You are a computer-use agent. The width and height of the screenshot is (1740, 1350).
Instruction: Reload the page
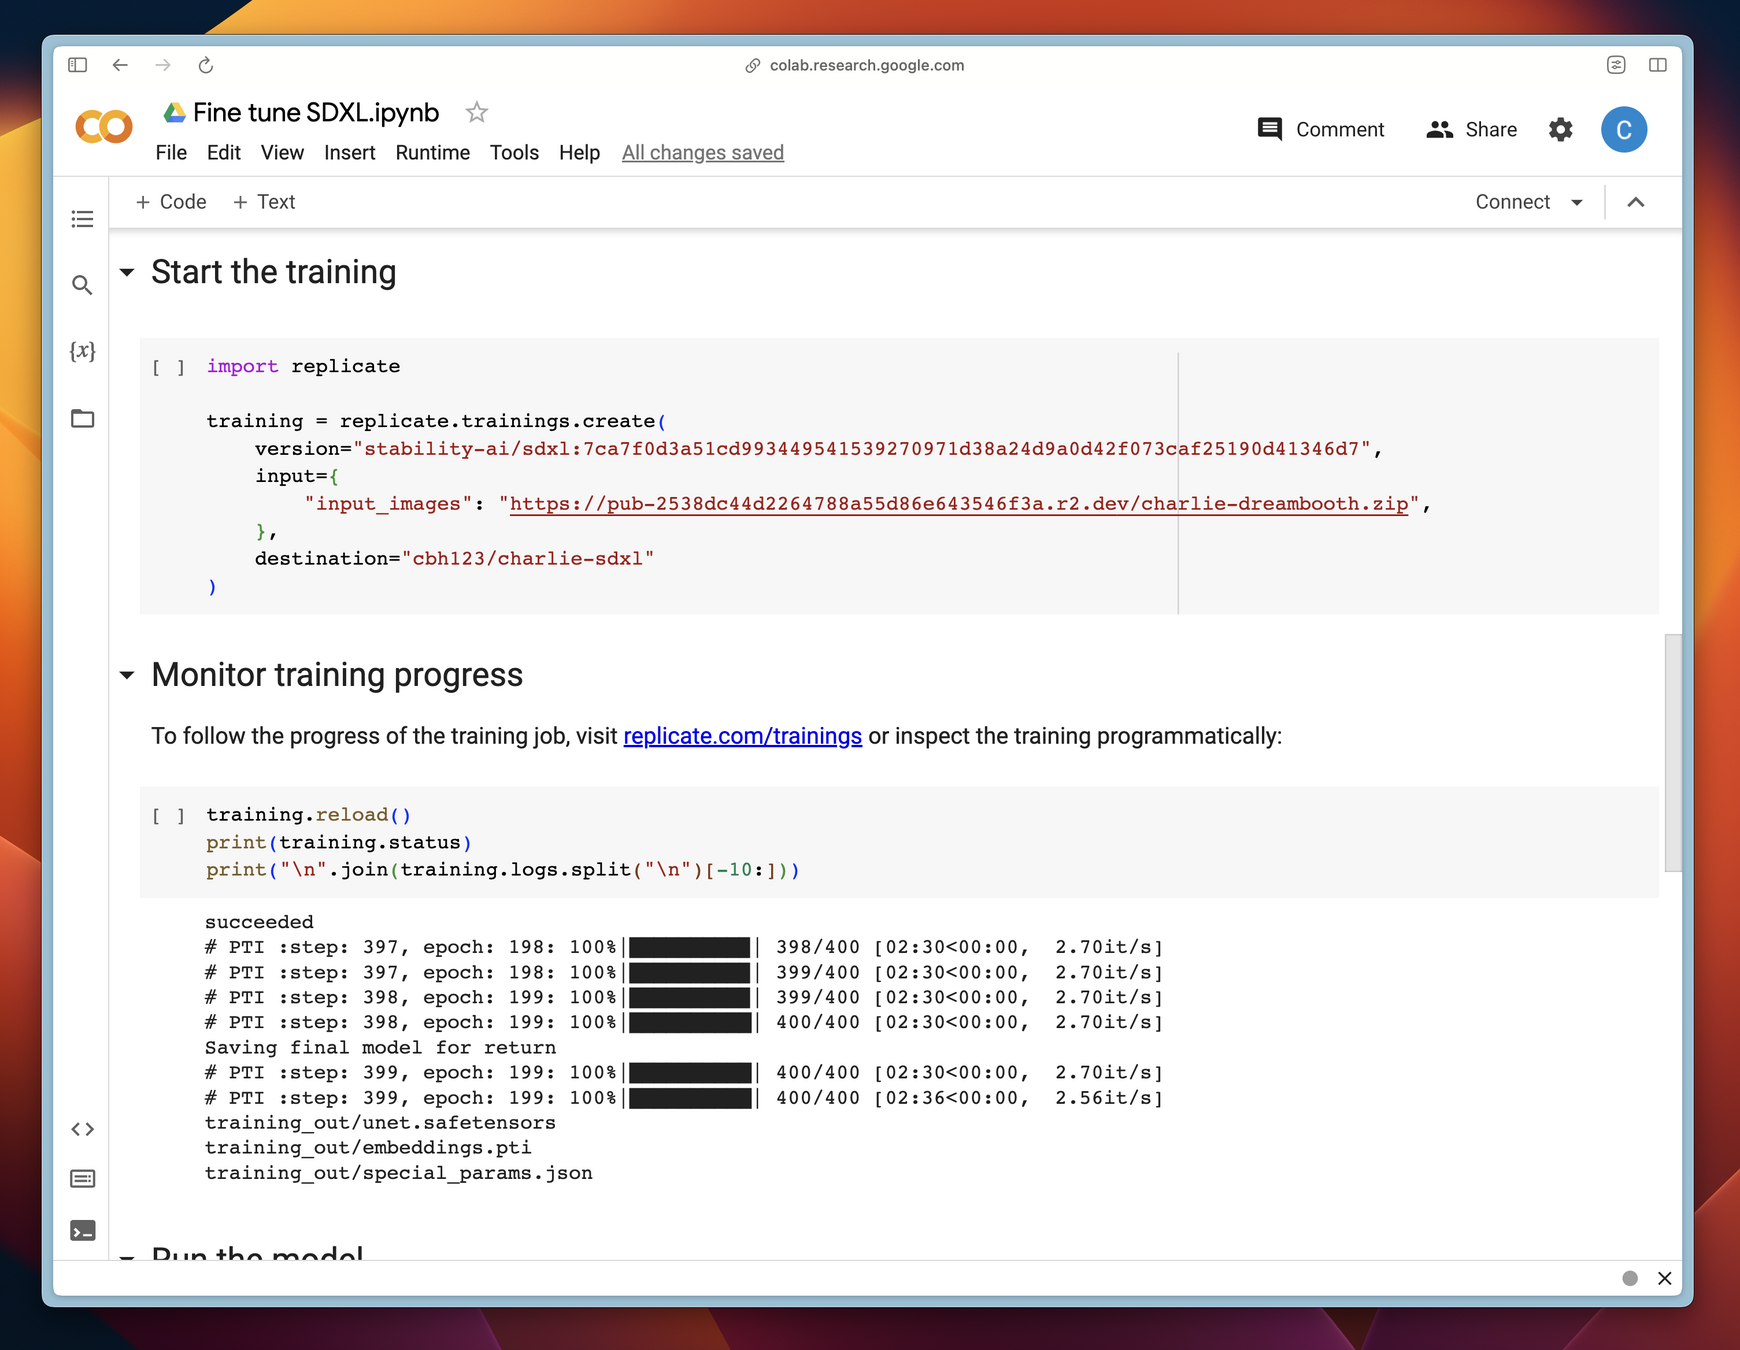point(206,65)
